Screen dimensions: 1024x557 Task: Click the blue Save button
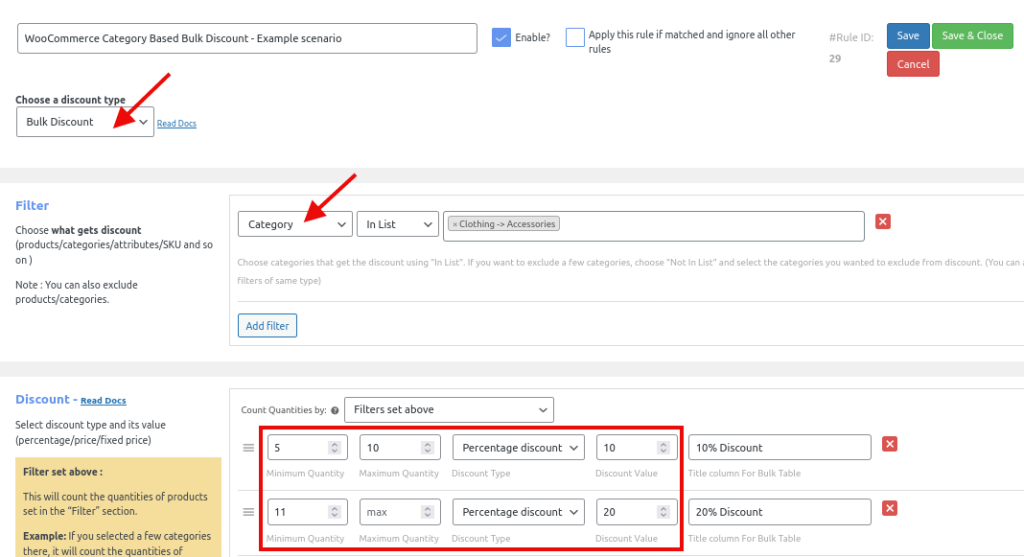(908, 36)
